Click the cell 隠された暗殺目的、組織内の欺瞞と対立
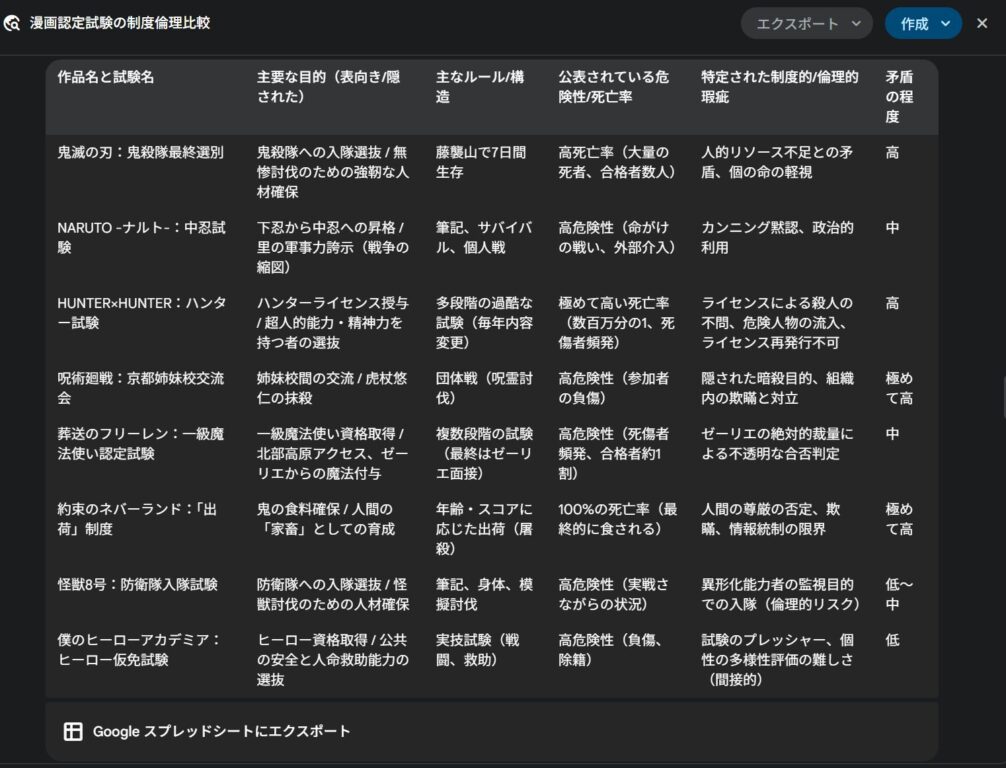 coord(777,388)
